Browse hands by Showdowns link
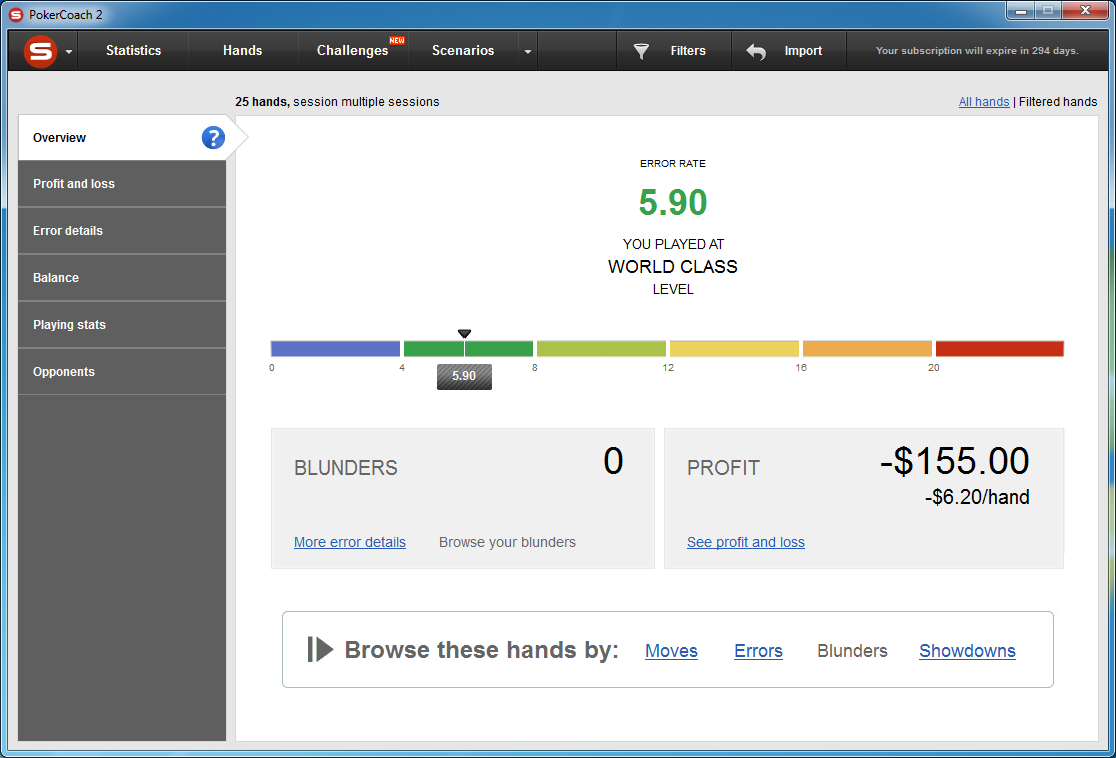The height and width of the screenshot is (758, 1116). (x=967, y=651)
